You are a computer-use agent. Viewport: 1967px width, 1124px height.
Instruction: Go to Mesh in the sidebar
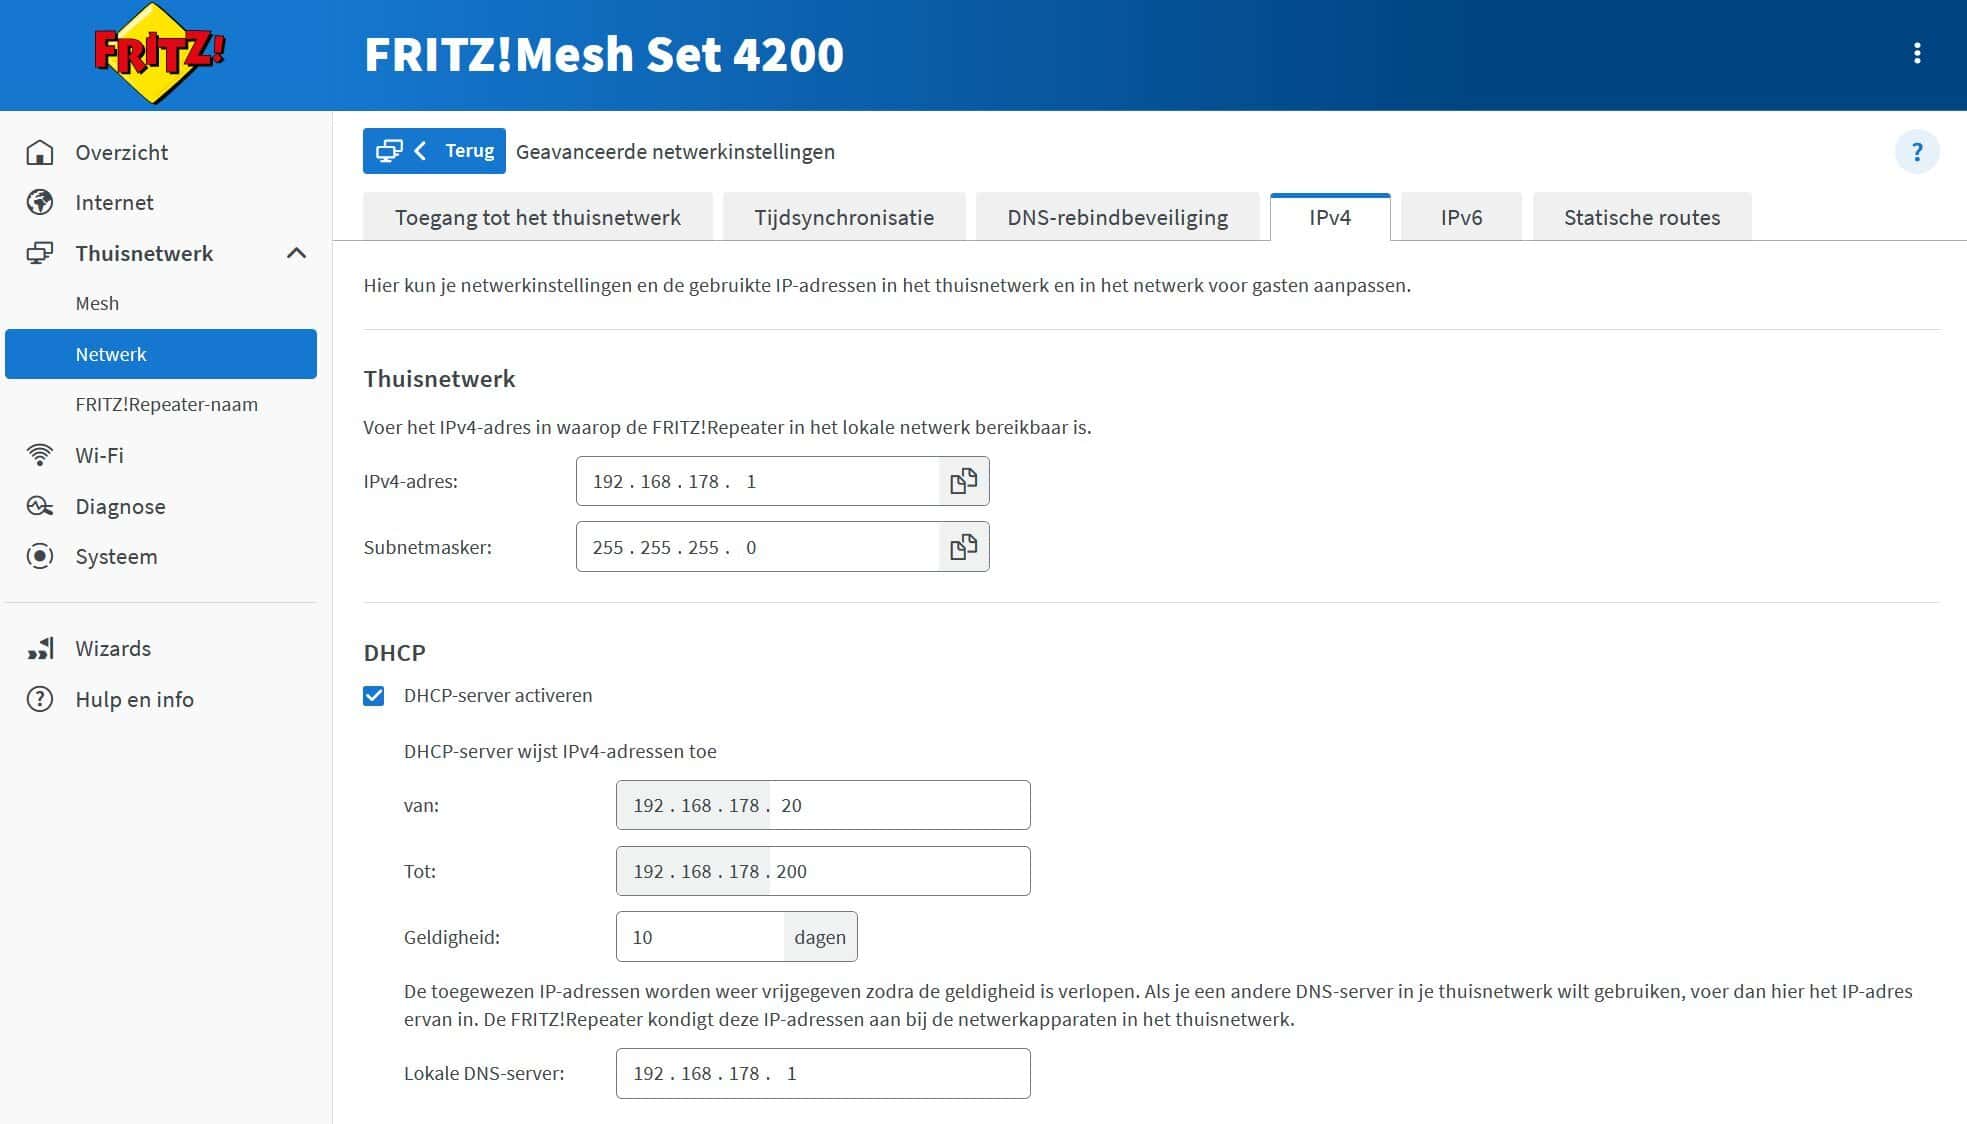click(97, 303)
